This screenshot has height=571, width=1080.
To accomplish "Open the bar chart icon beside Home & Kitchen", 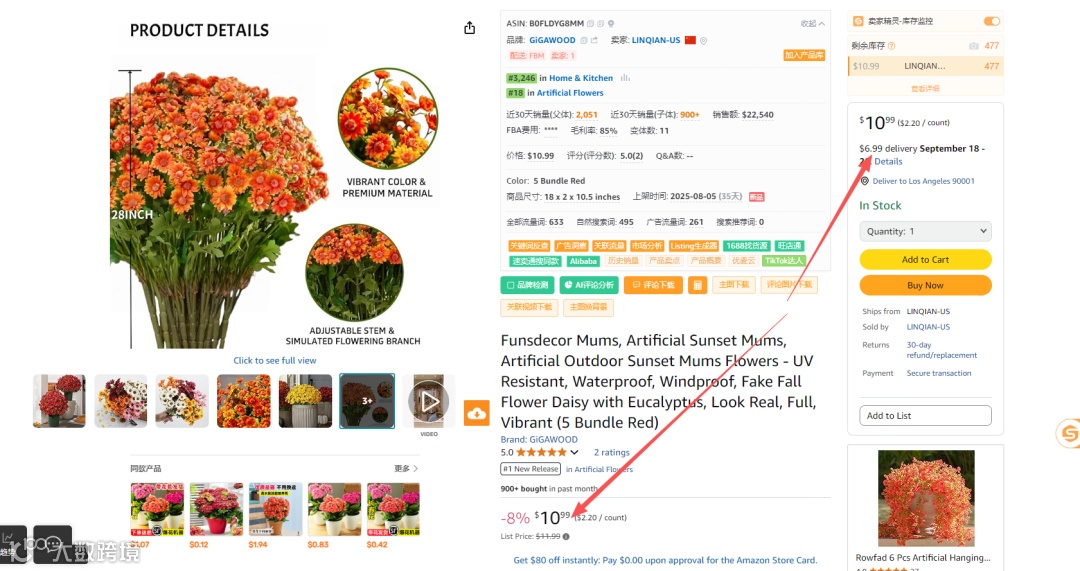I will pyautogui.click(x=625, y=78).
